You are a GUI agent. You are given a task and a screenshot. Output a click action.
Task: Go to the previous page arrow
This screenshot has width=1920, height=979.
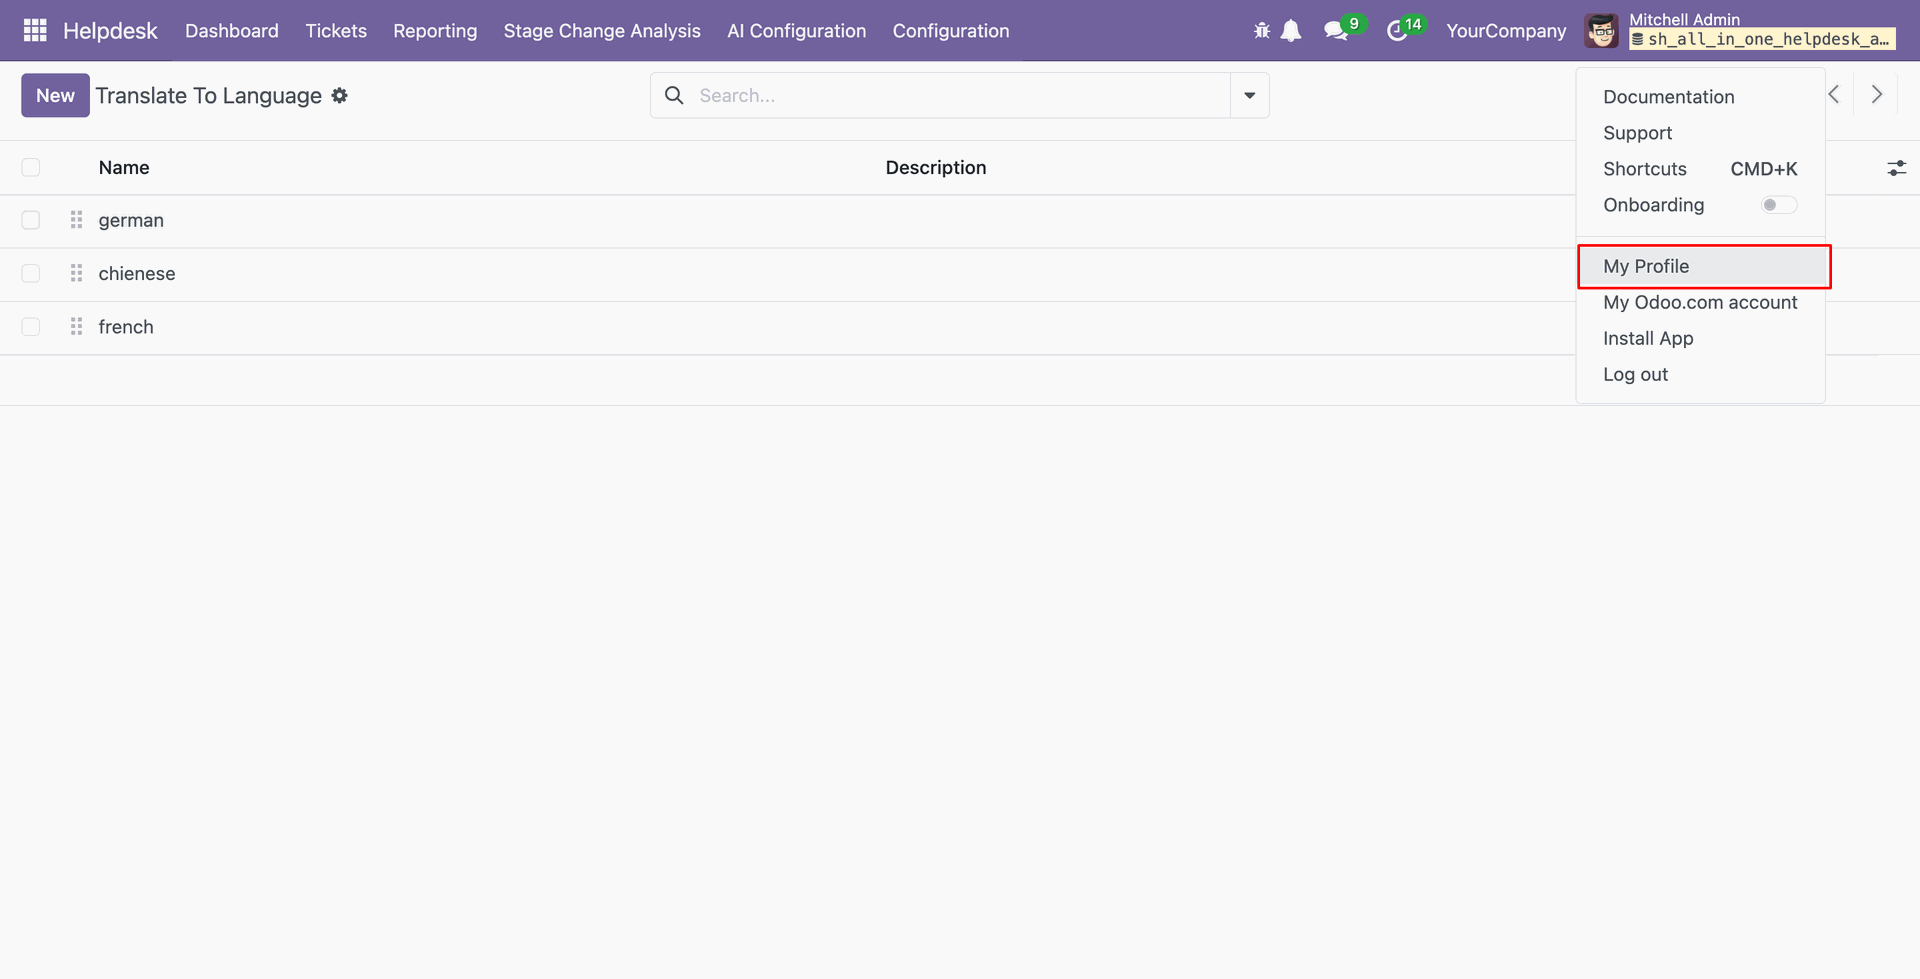pos(1834,94)
